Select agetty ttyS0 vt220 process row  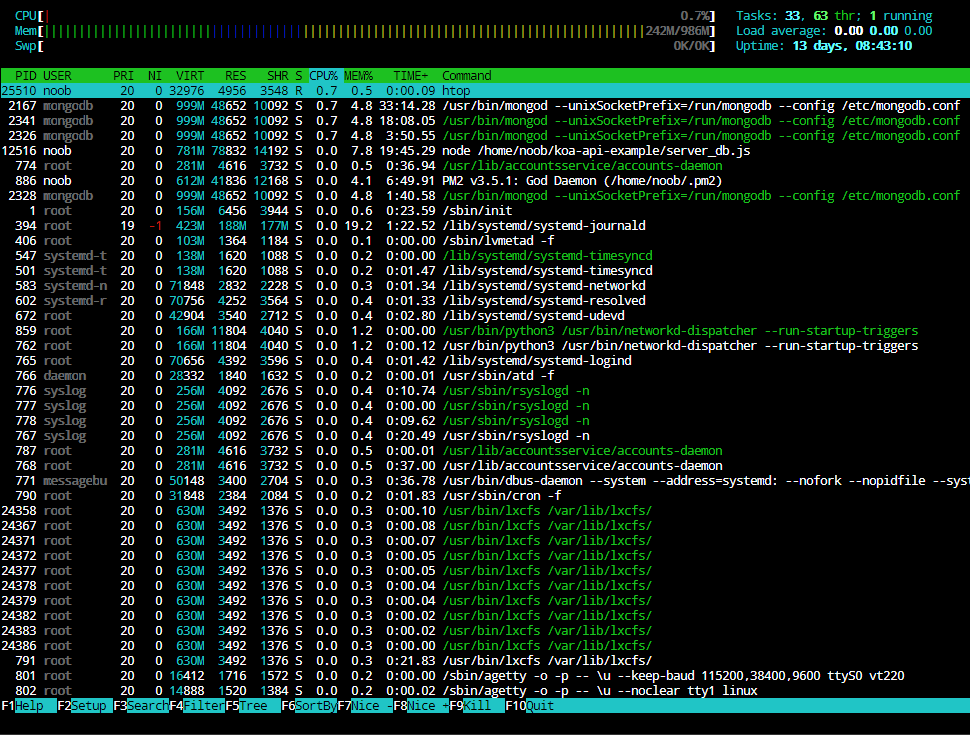485,676
